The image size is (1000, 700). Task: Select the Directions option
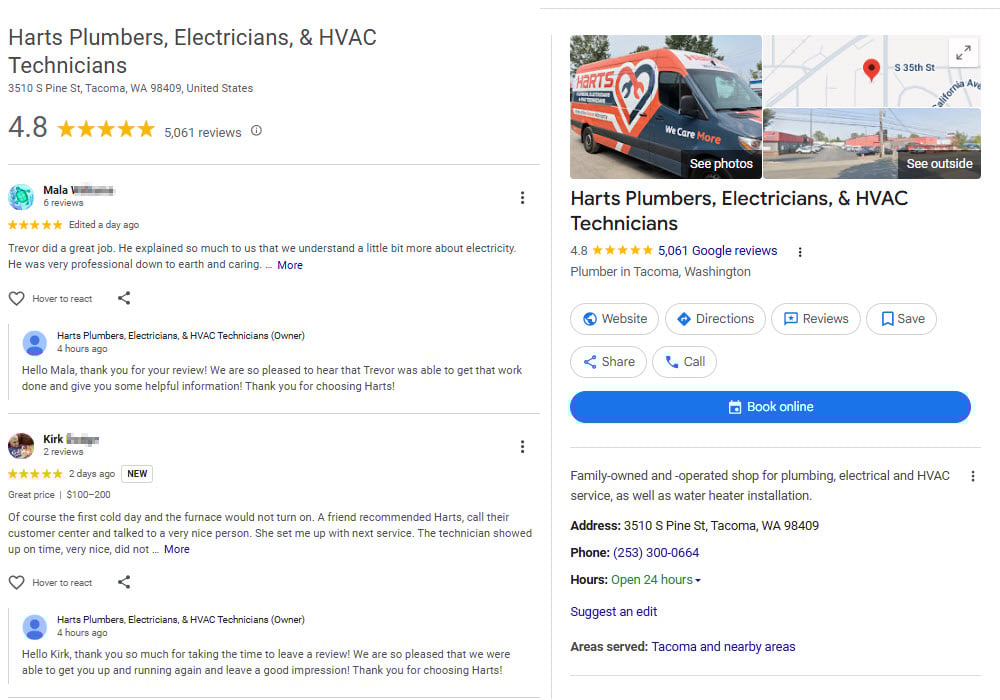(x=715, y=319)
